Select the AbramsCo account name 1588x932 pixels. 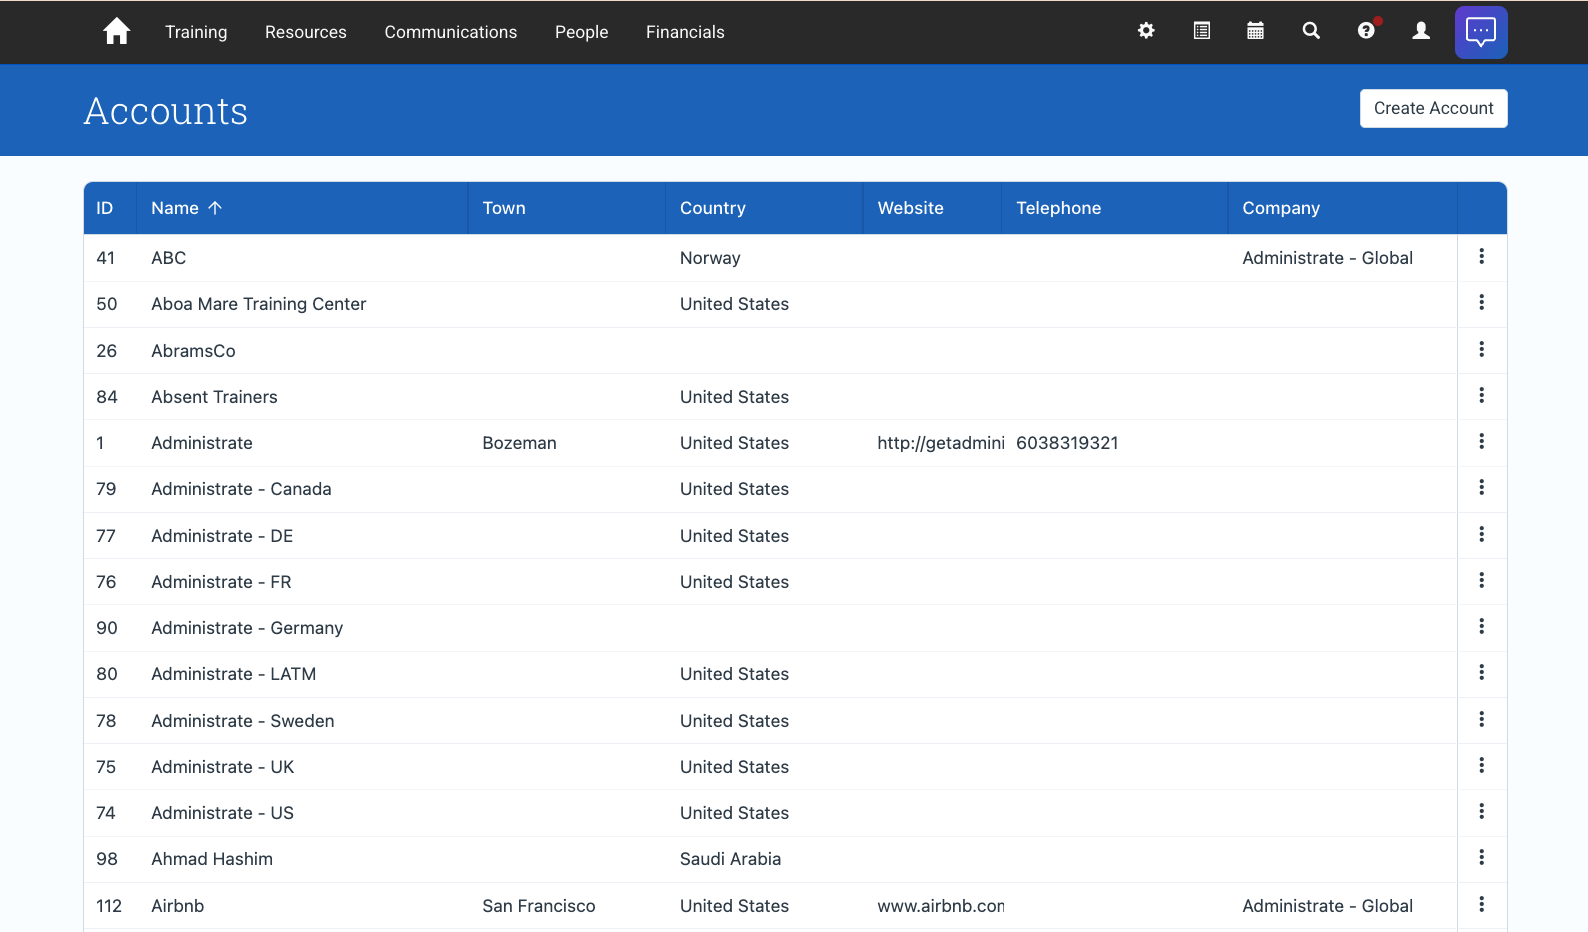tap(194, 351)
